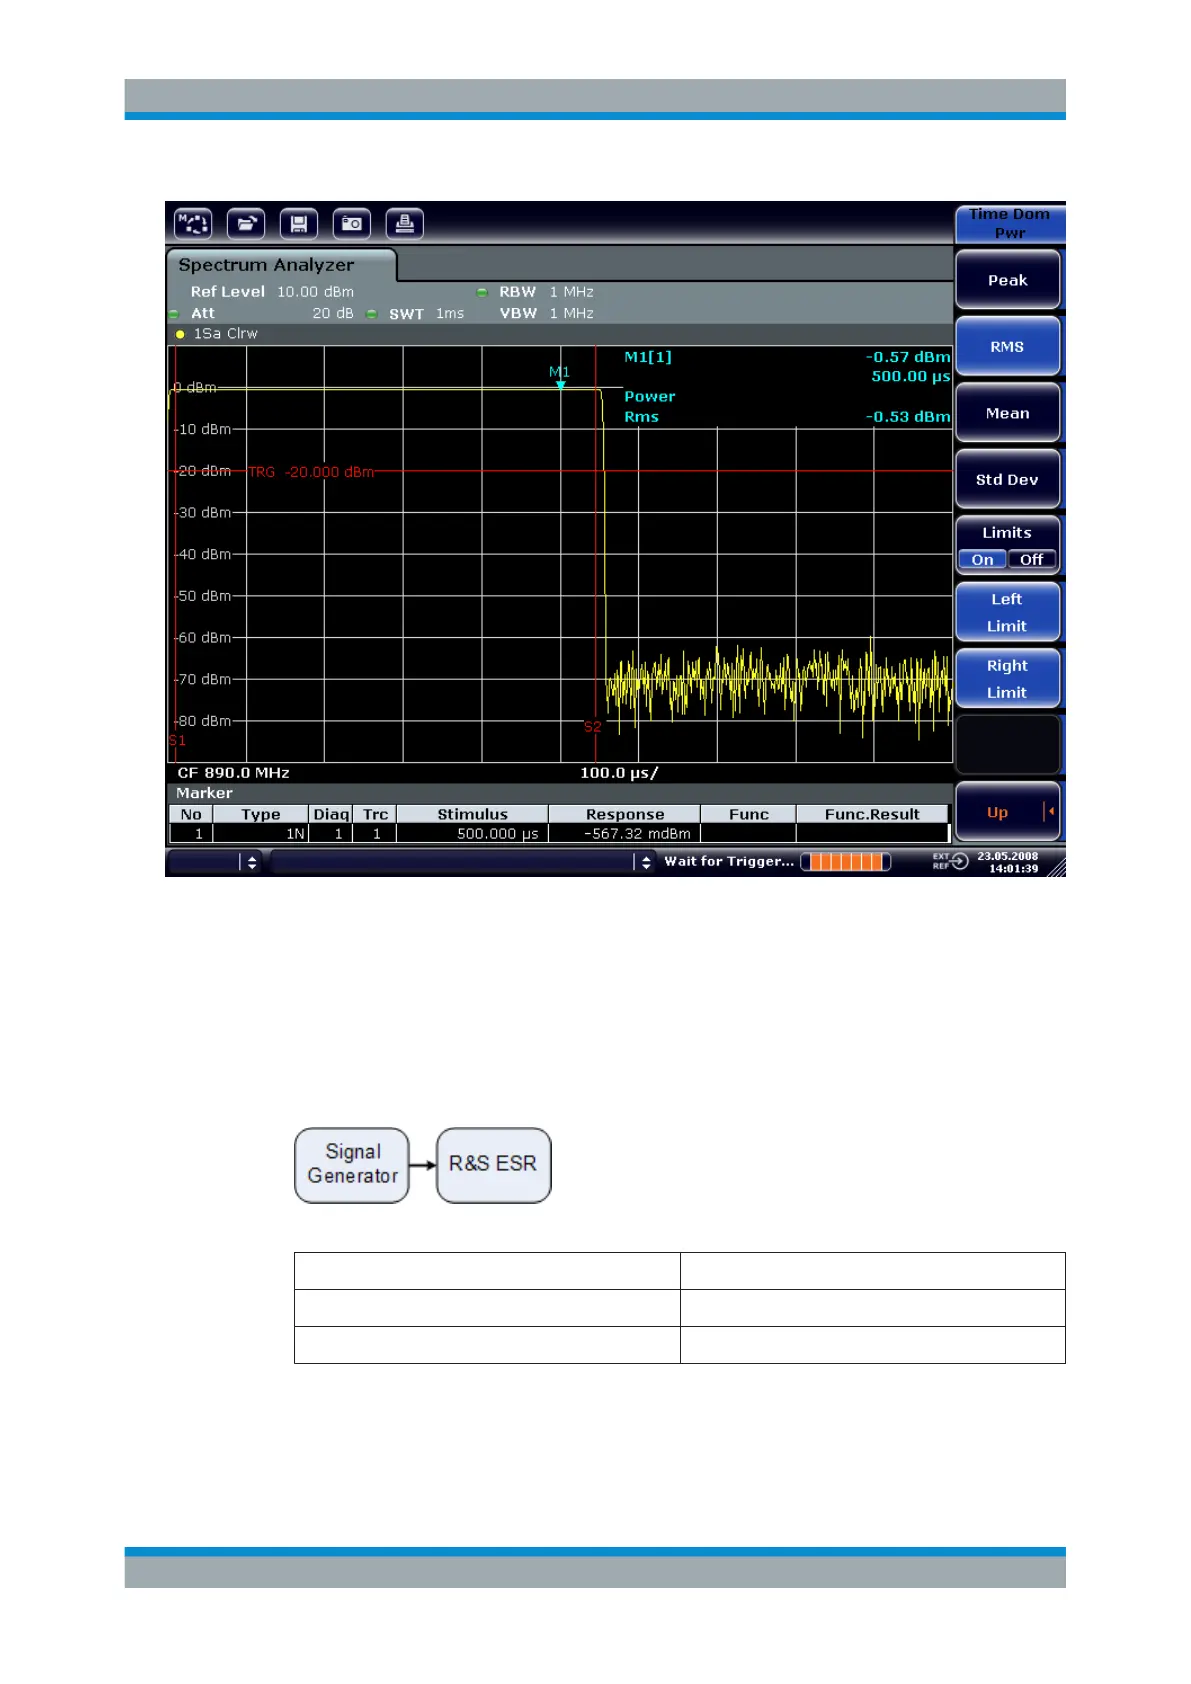Go Up one menu level
The width and height of the screenshot is (1191, 1684).
pyautogui.click(x=1007, y=812)
